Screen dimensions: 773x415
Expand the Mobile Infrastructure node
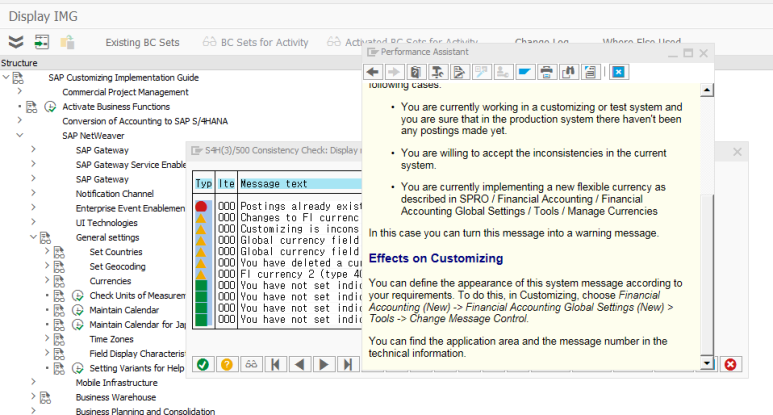[x=34, y=381]
